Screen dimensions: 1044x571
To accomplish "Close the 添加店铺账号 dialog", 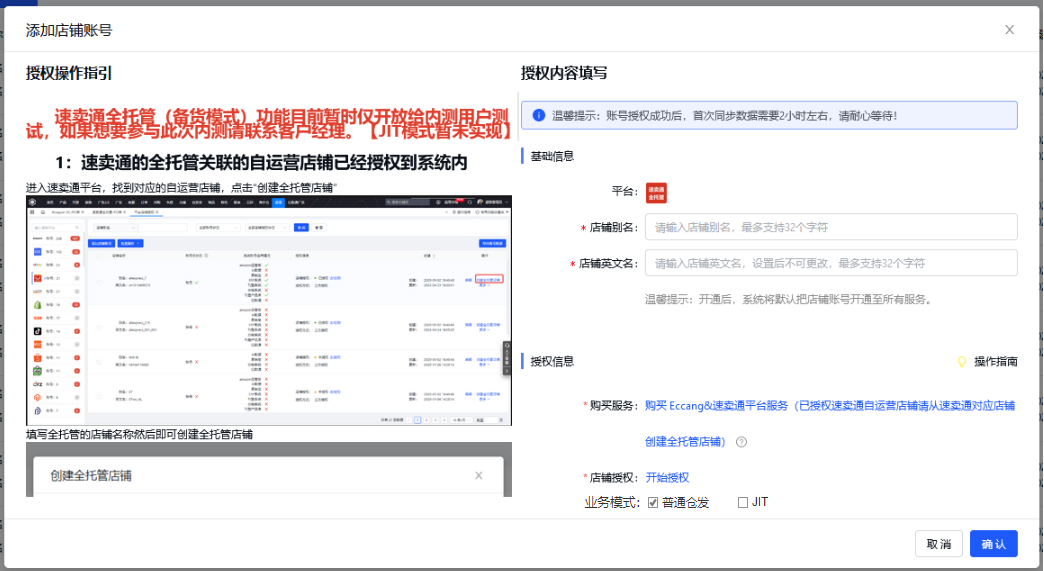I will point(1009,30).
